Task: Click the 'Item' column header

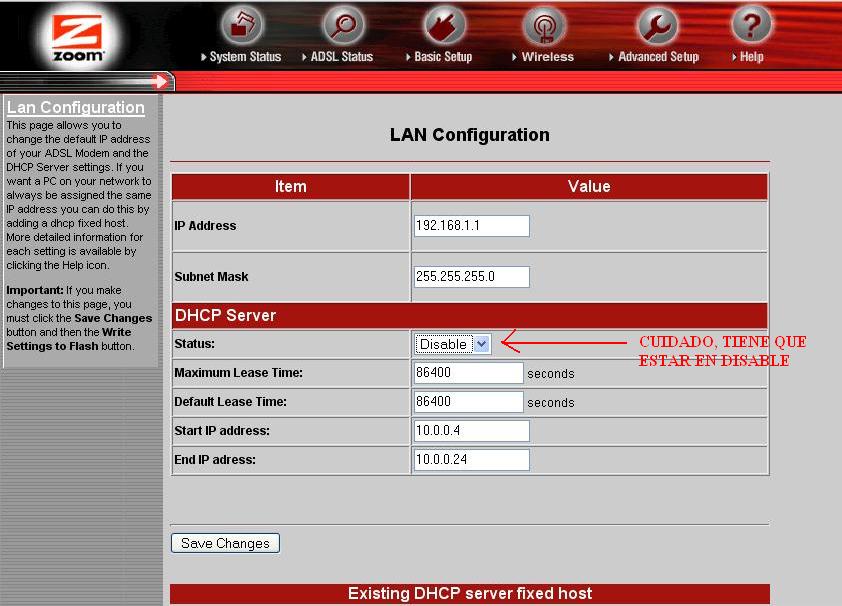Action: coord(291,186)
